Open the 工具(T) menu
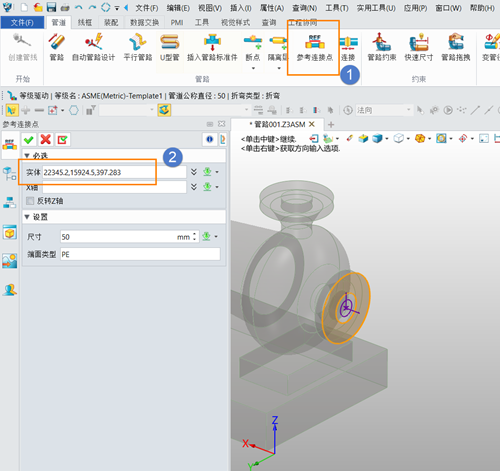This screenshot has height=471, width=500. (337, 8)
